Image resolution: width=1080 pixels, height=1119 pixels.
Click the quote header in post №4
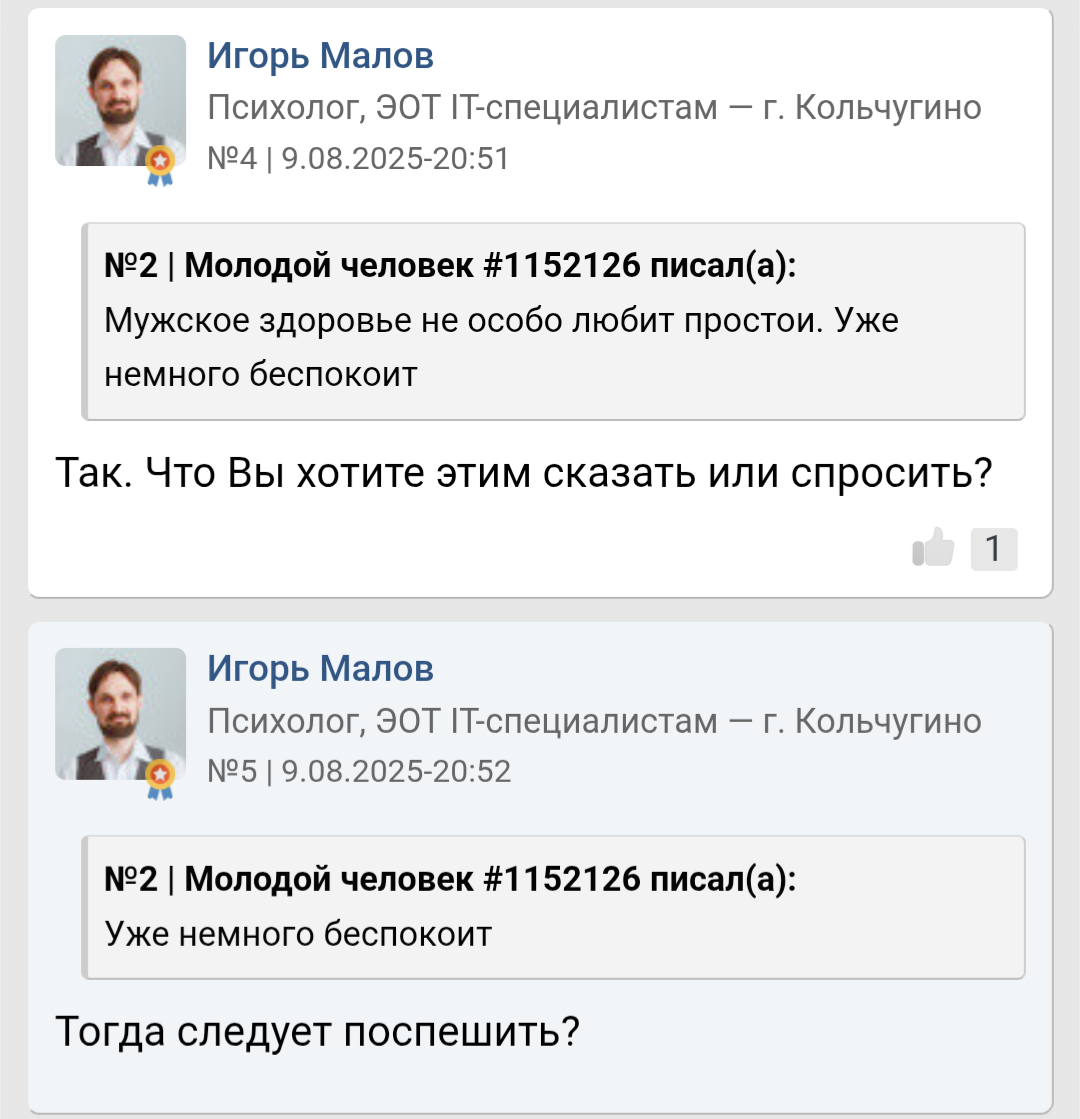tap(451, 266)
